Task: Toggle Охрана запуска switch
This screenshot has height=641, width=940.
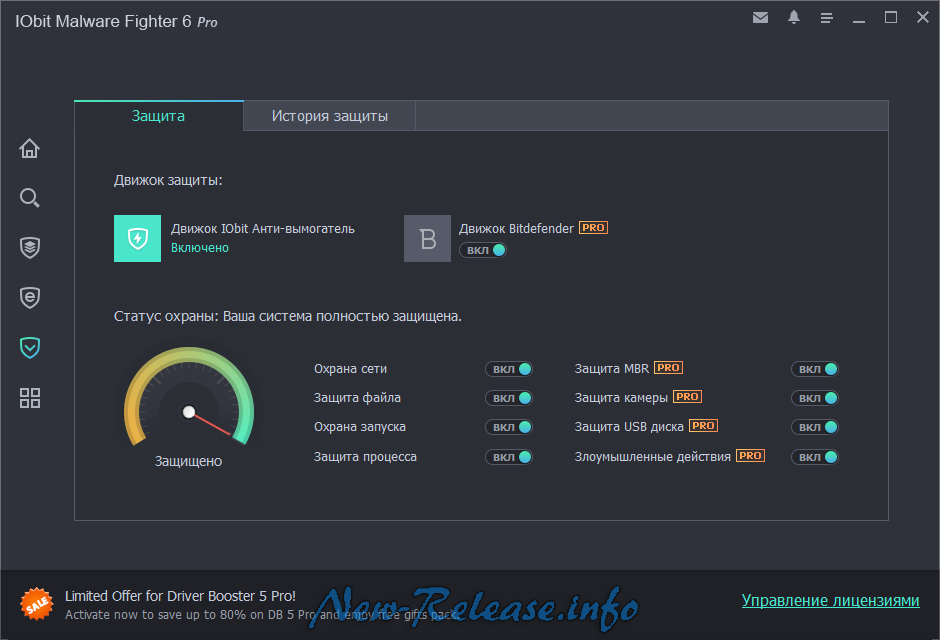Action: coord(509,427)
